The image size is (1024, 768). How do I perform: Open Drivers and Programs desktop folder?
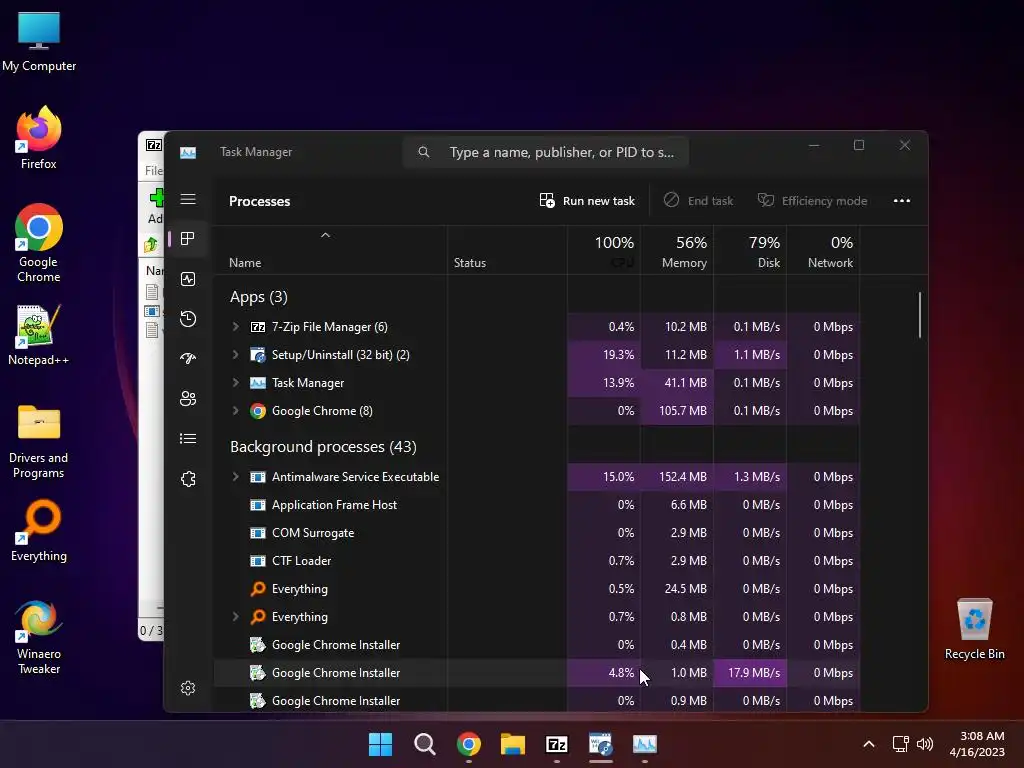tap(39, 441)
